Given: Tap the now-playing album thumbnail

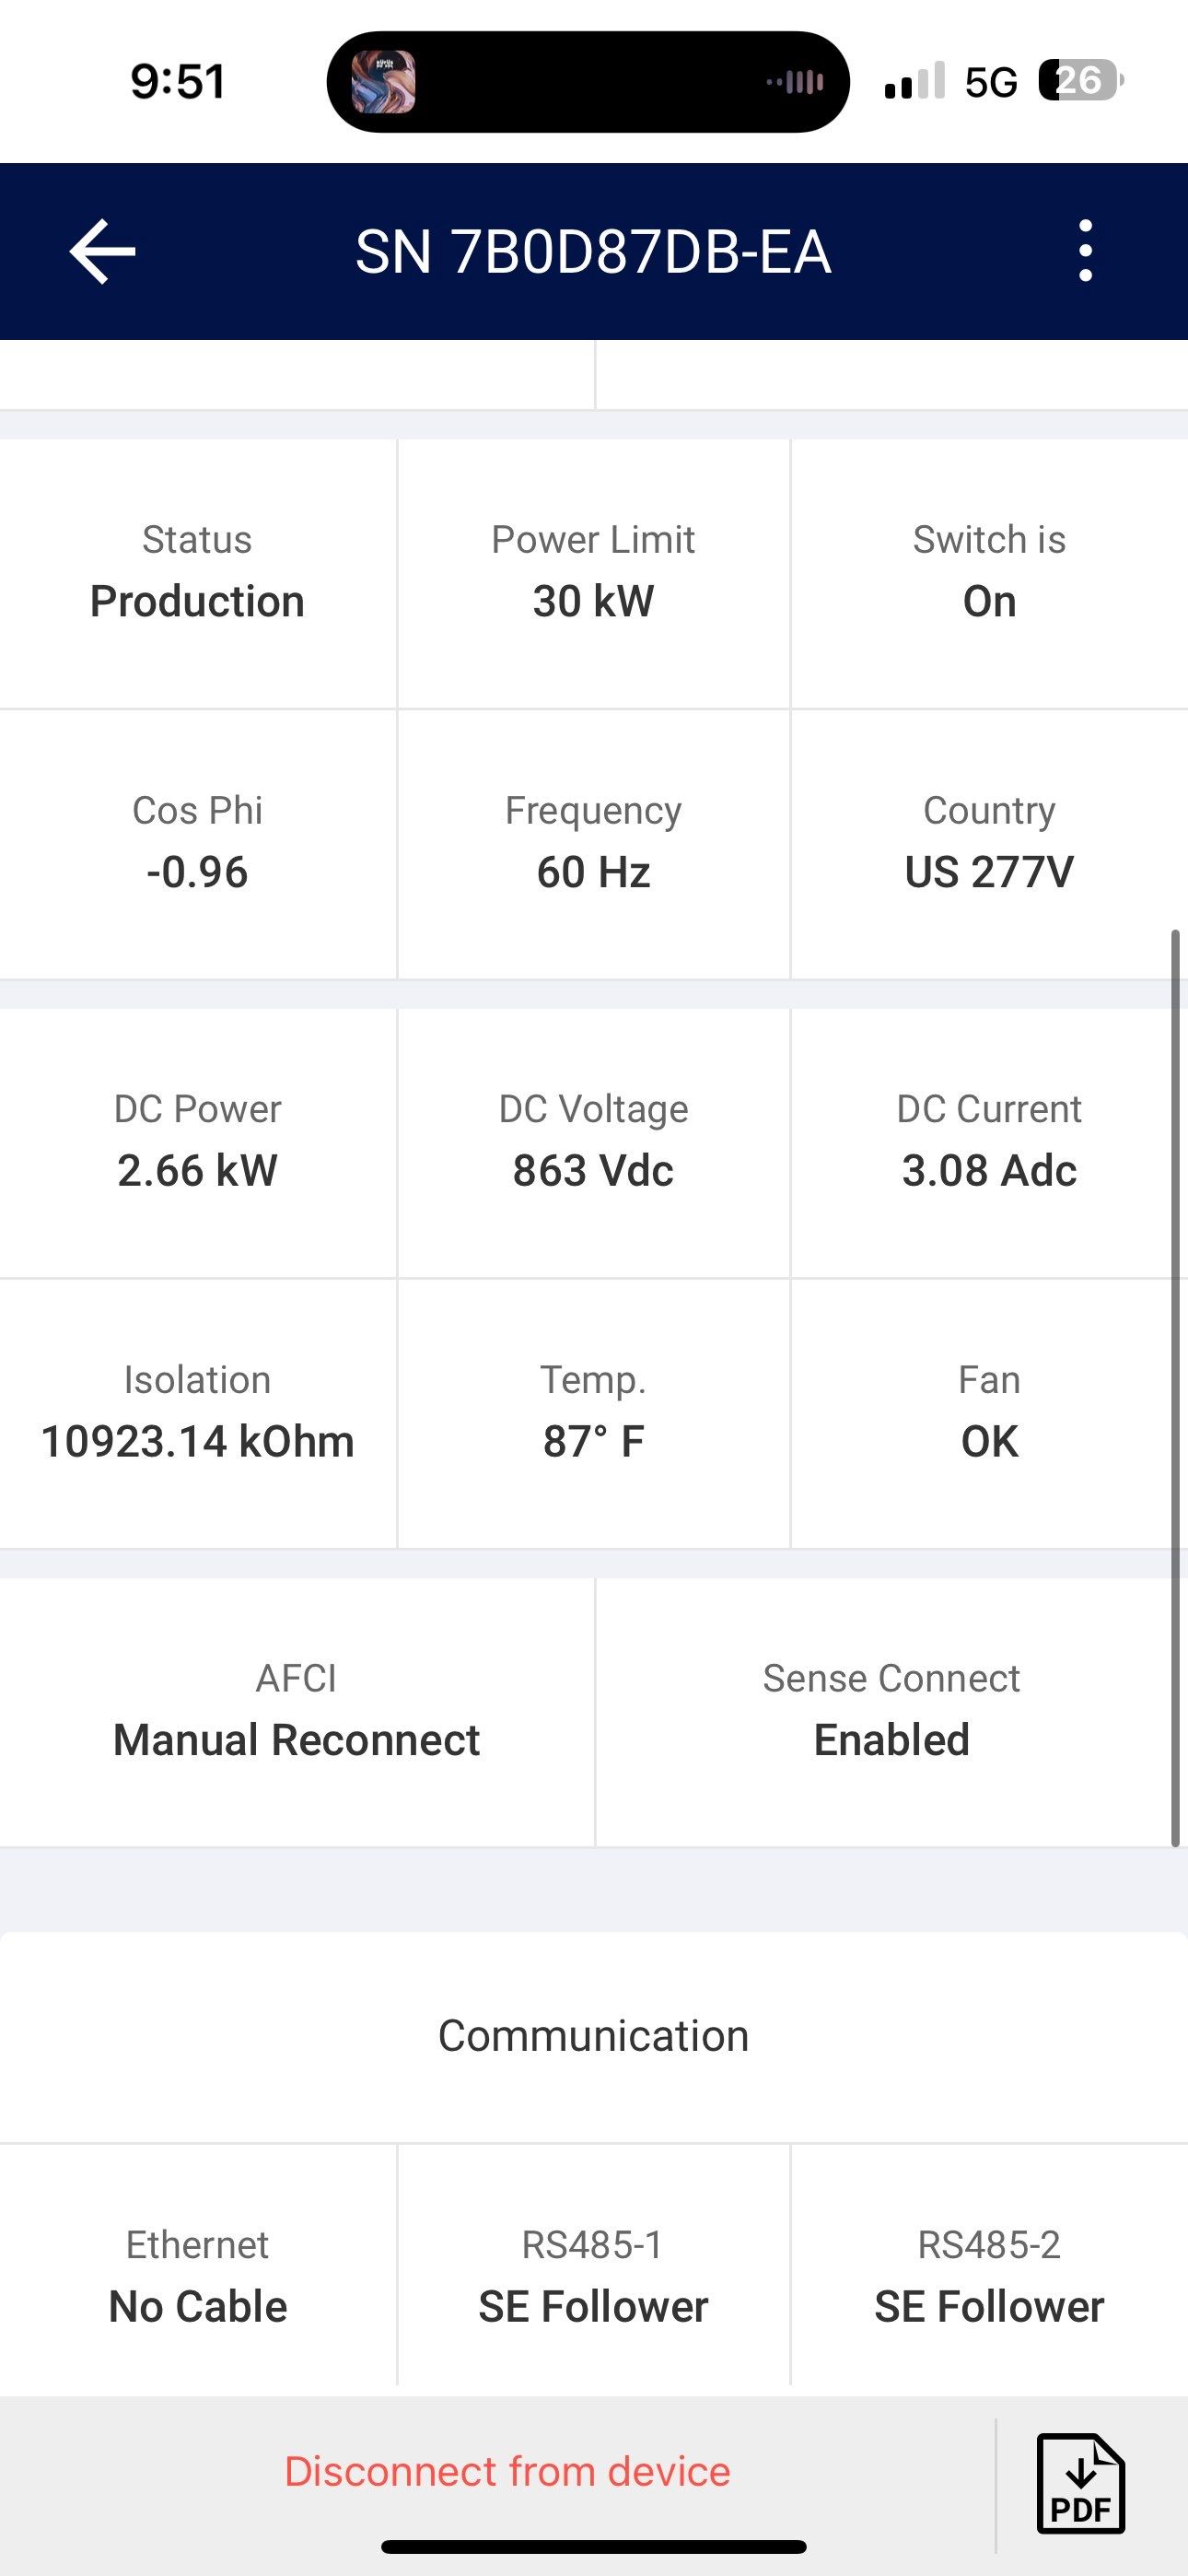Looking at the screenshot, I should pyautogui.click(x=383, y=82).
